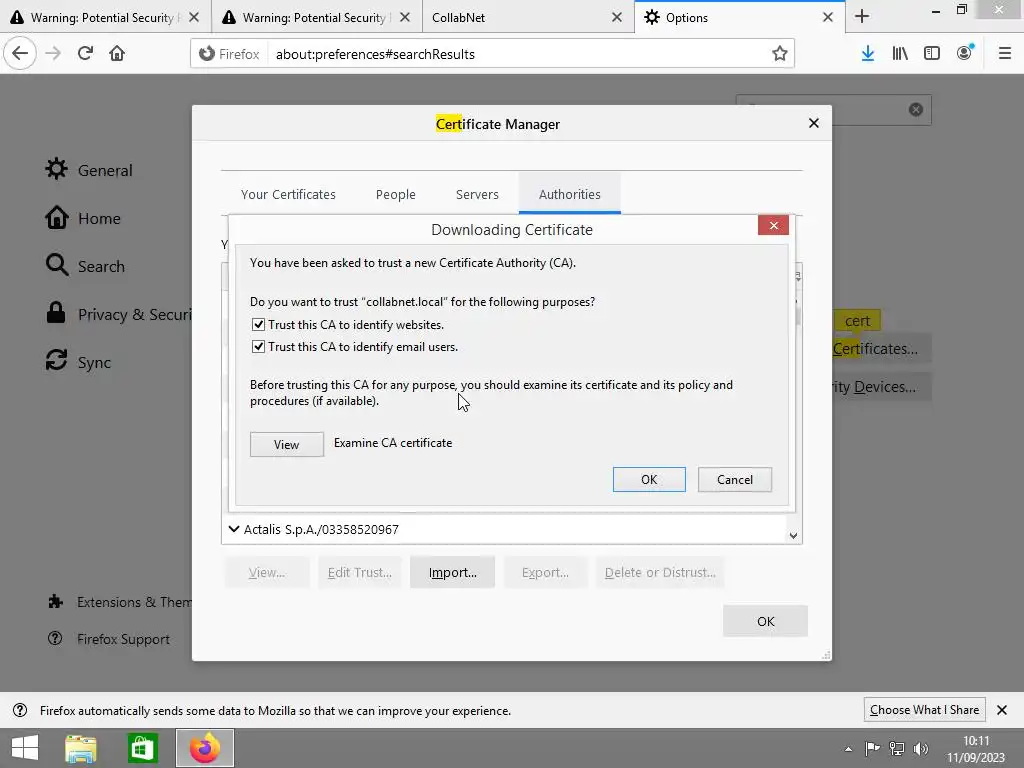Open General settings in sidebar
Viewport: 1024px width, 768px height.
click(89, 170)
